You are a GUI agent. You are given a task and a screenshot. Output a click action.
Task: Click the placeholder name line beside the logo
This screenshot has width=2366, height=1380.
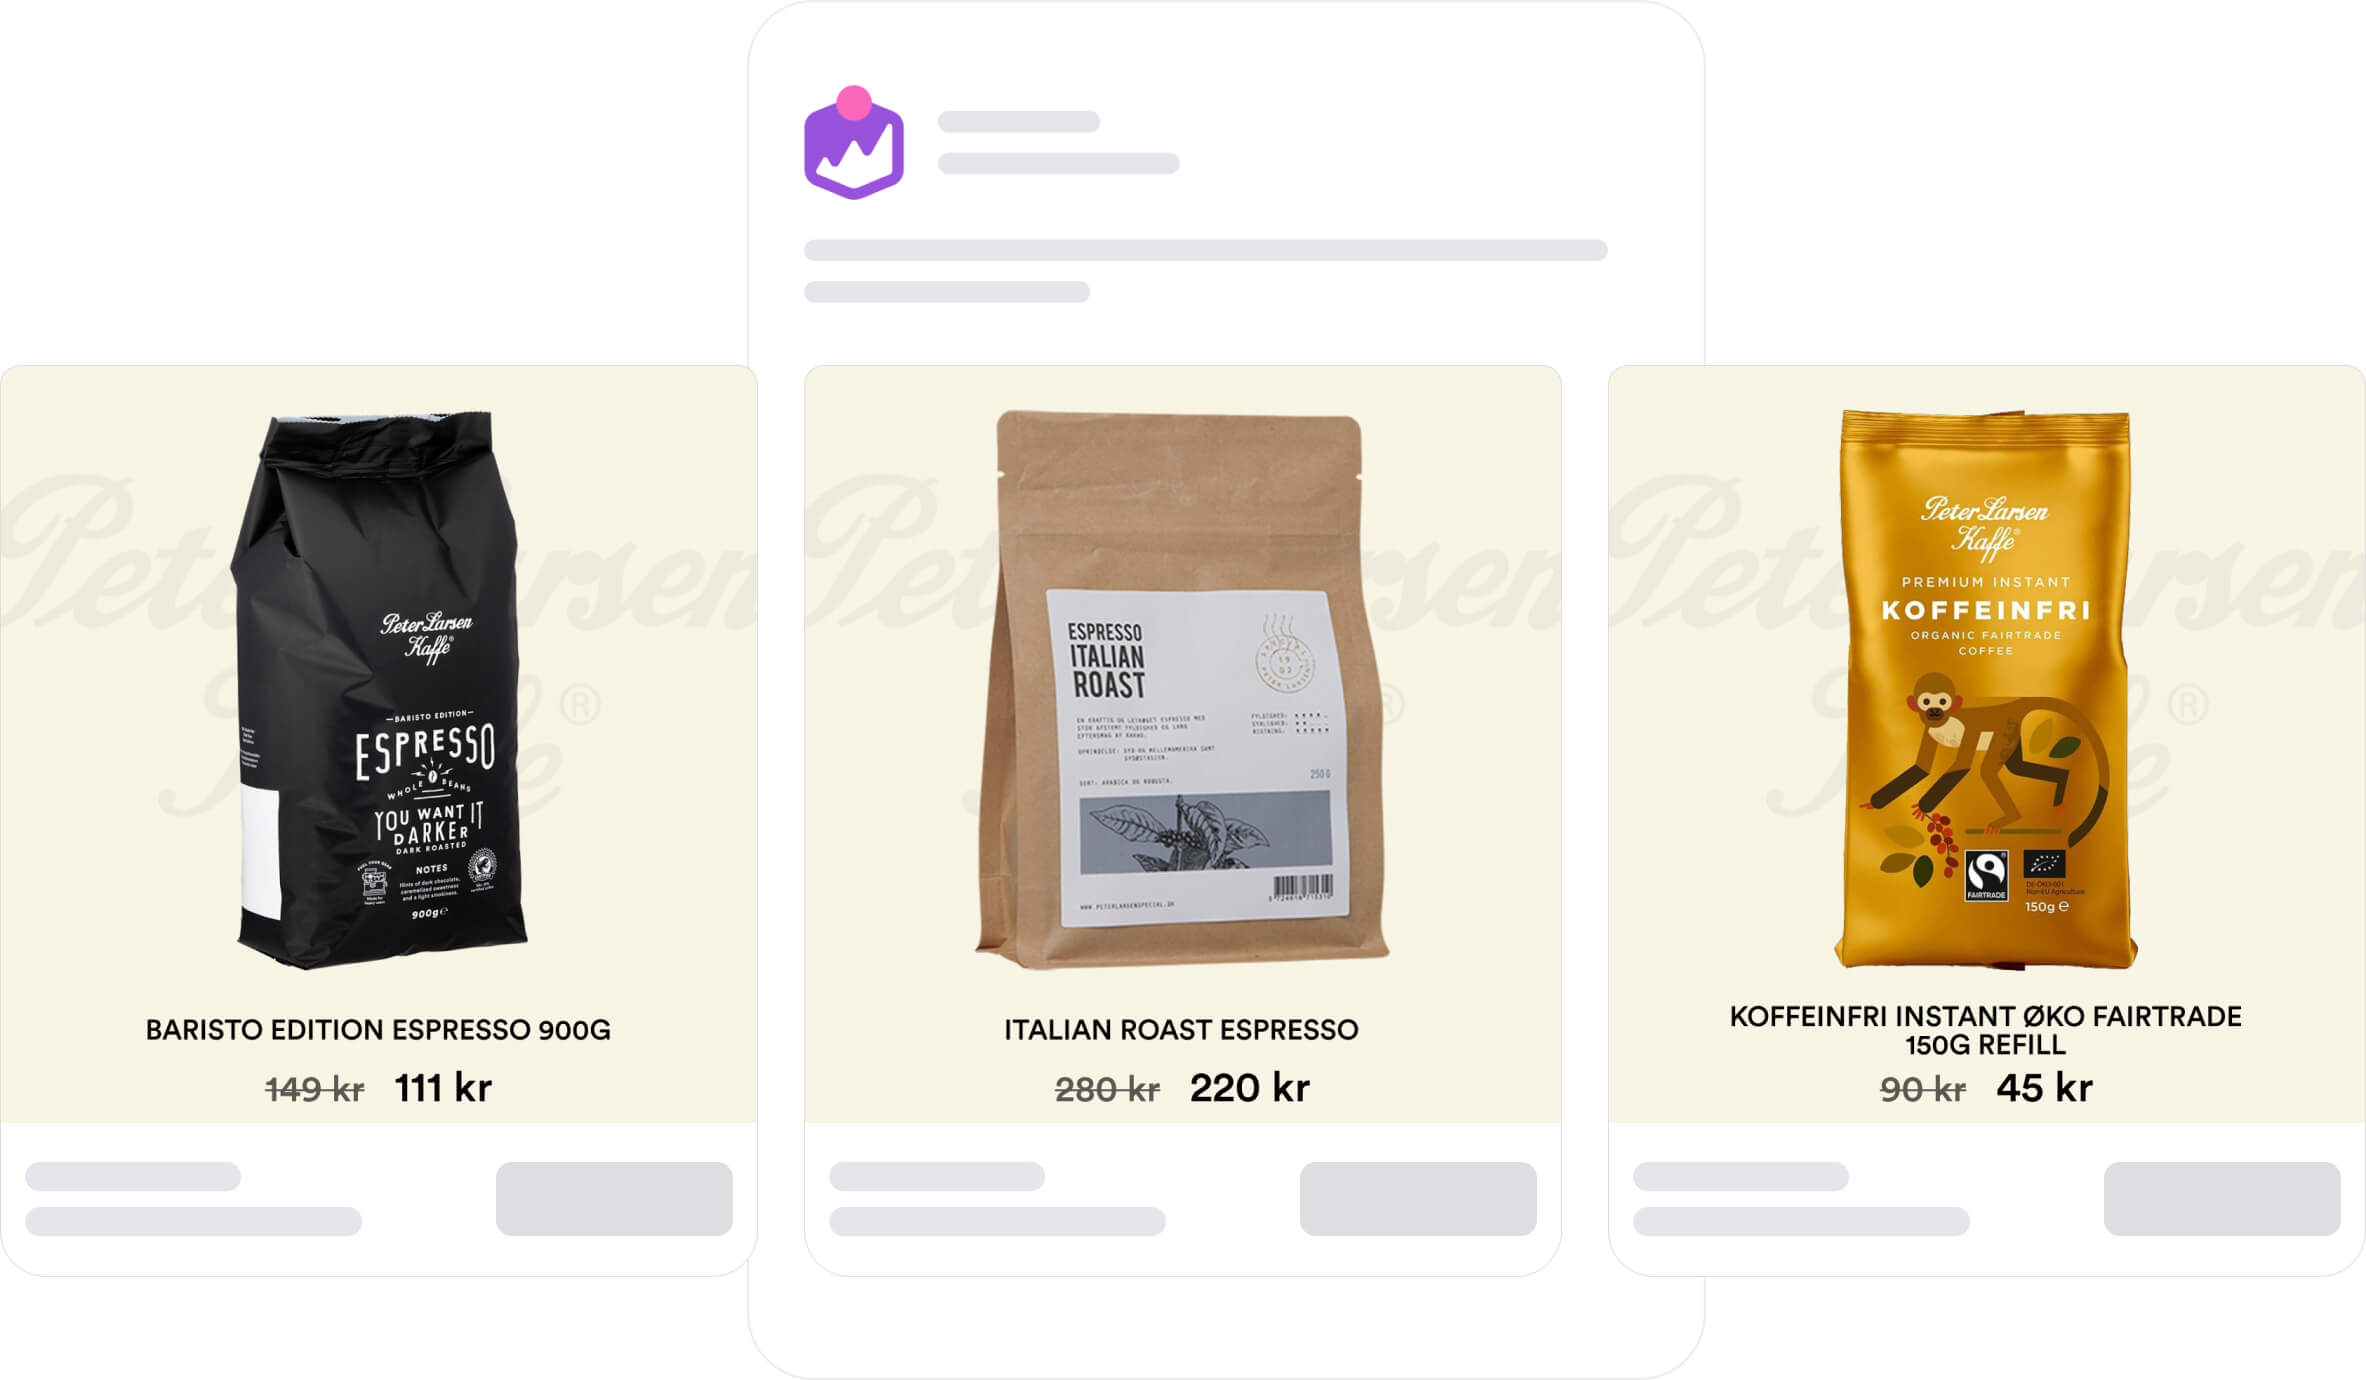click(x=1018, y=122)
